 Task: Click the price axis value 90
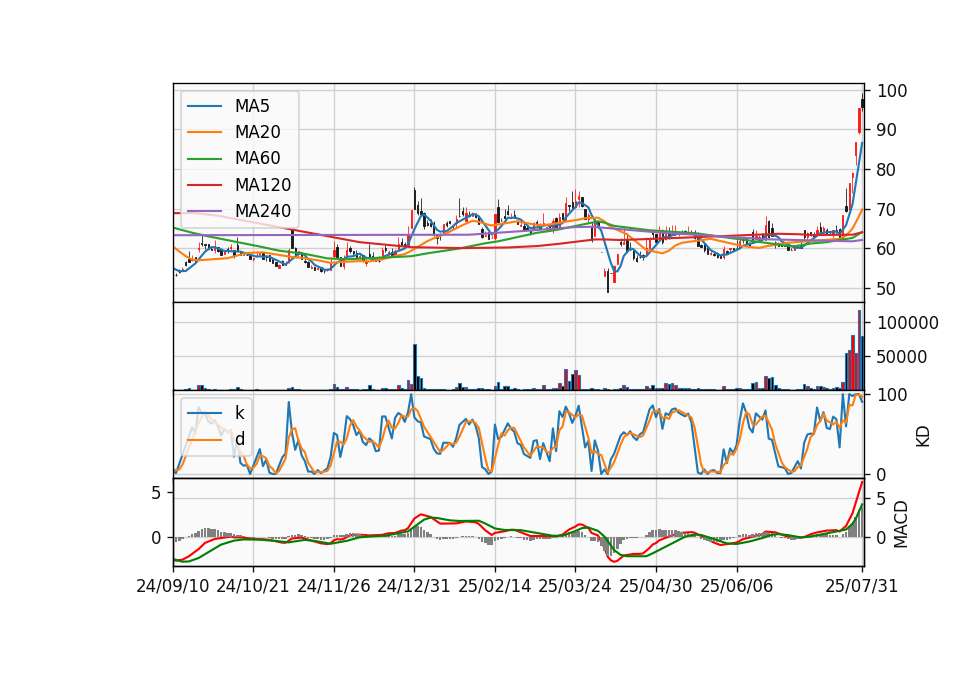point(887,130)
